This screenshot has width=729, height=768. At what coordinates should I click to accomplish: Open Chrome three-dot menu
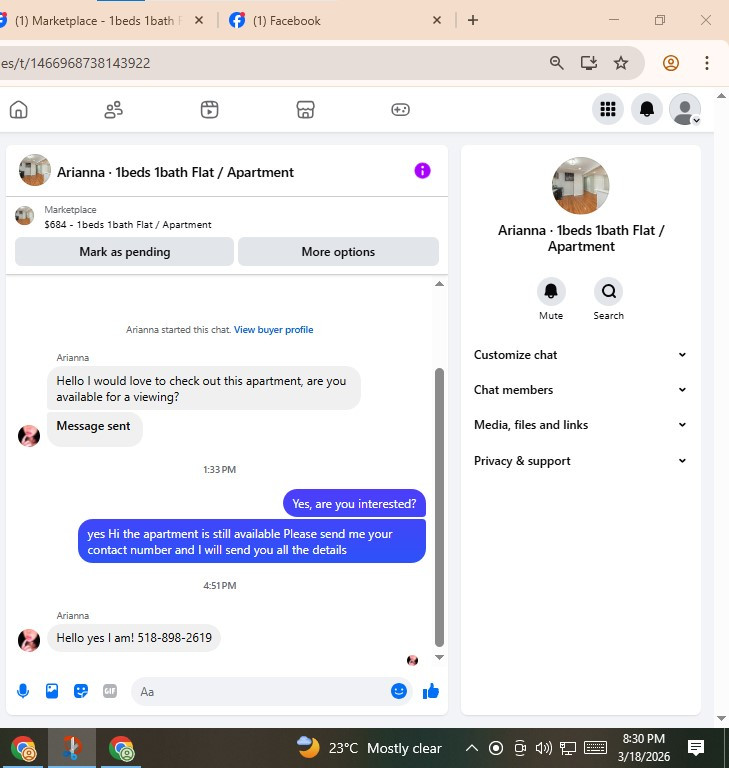706,63
